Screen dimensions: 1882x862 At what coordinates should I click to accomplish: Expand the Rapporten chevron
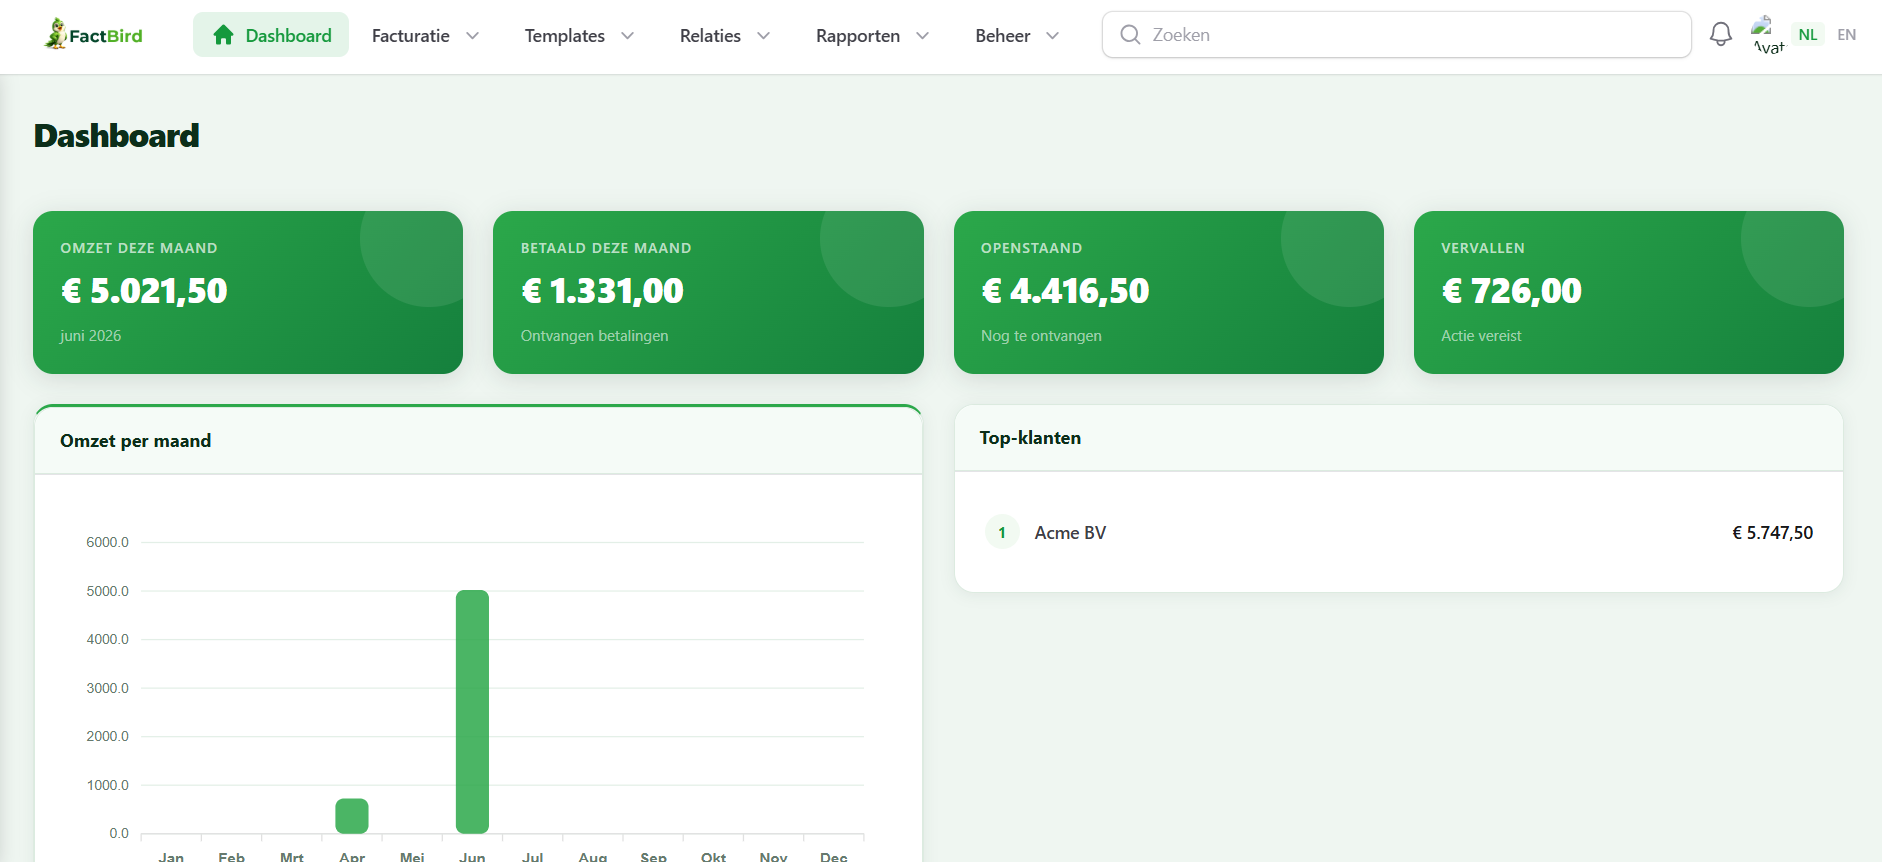[x=923, y=36]
